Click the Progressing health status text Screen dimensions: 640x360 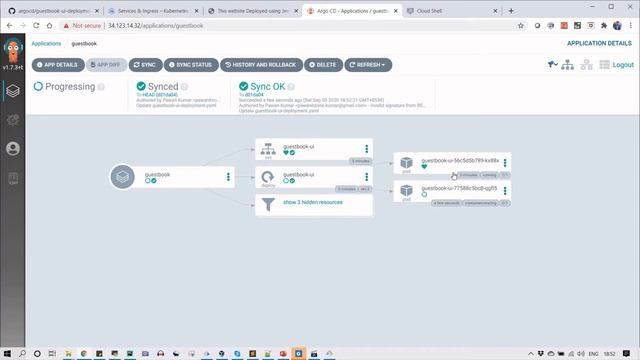point(70,87)
